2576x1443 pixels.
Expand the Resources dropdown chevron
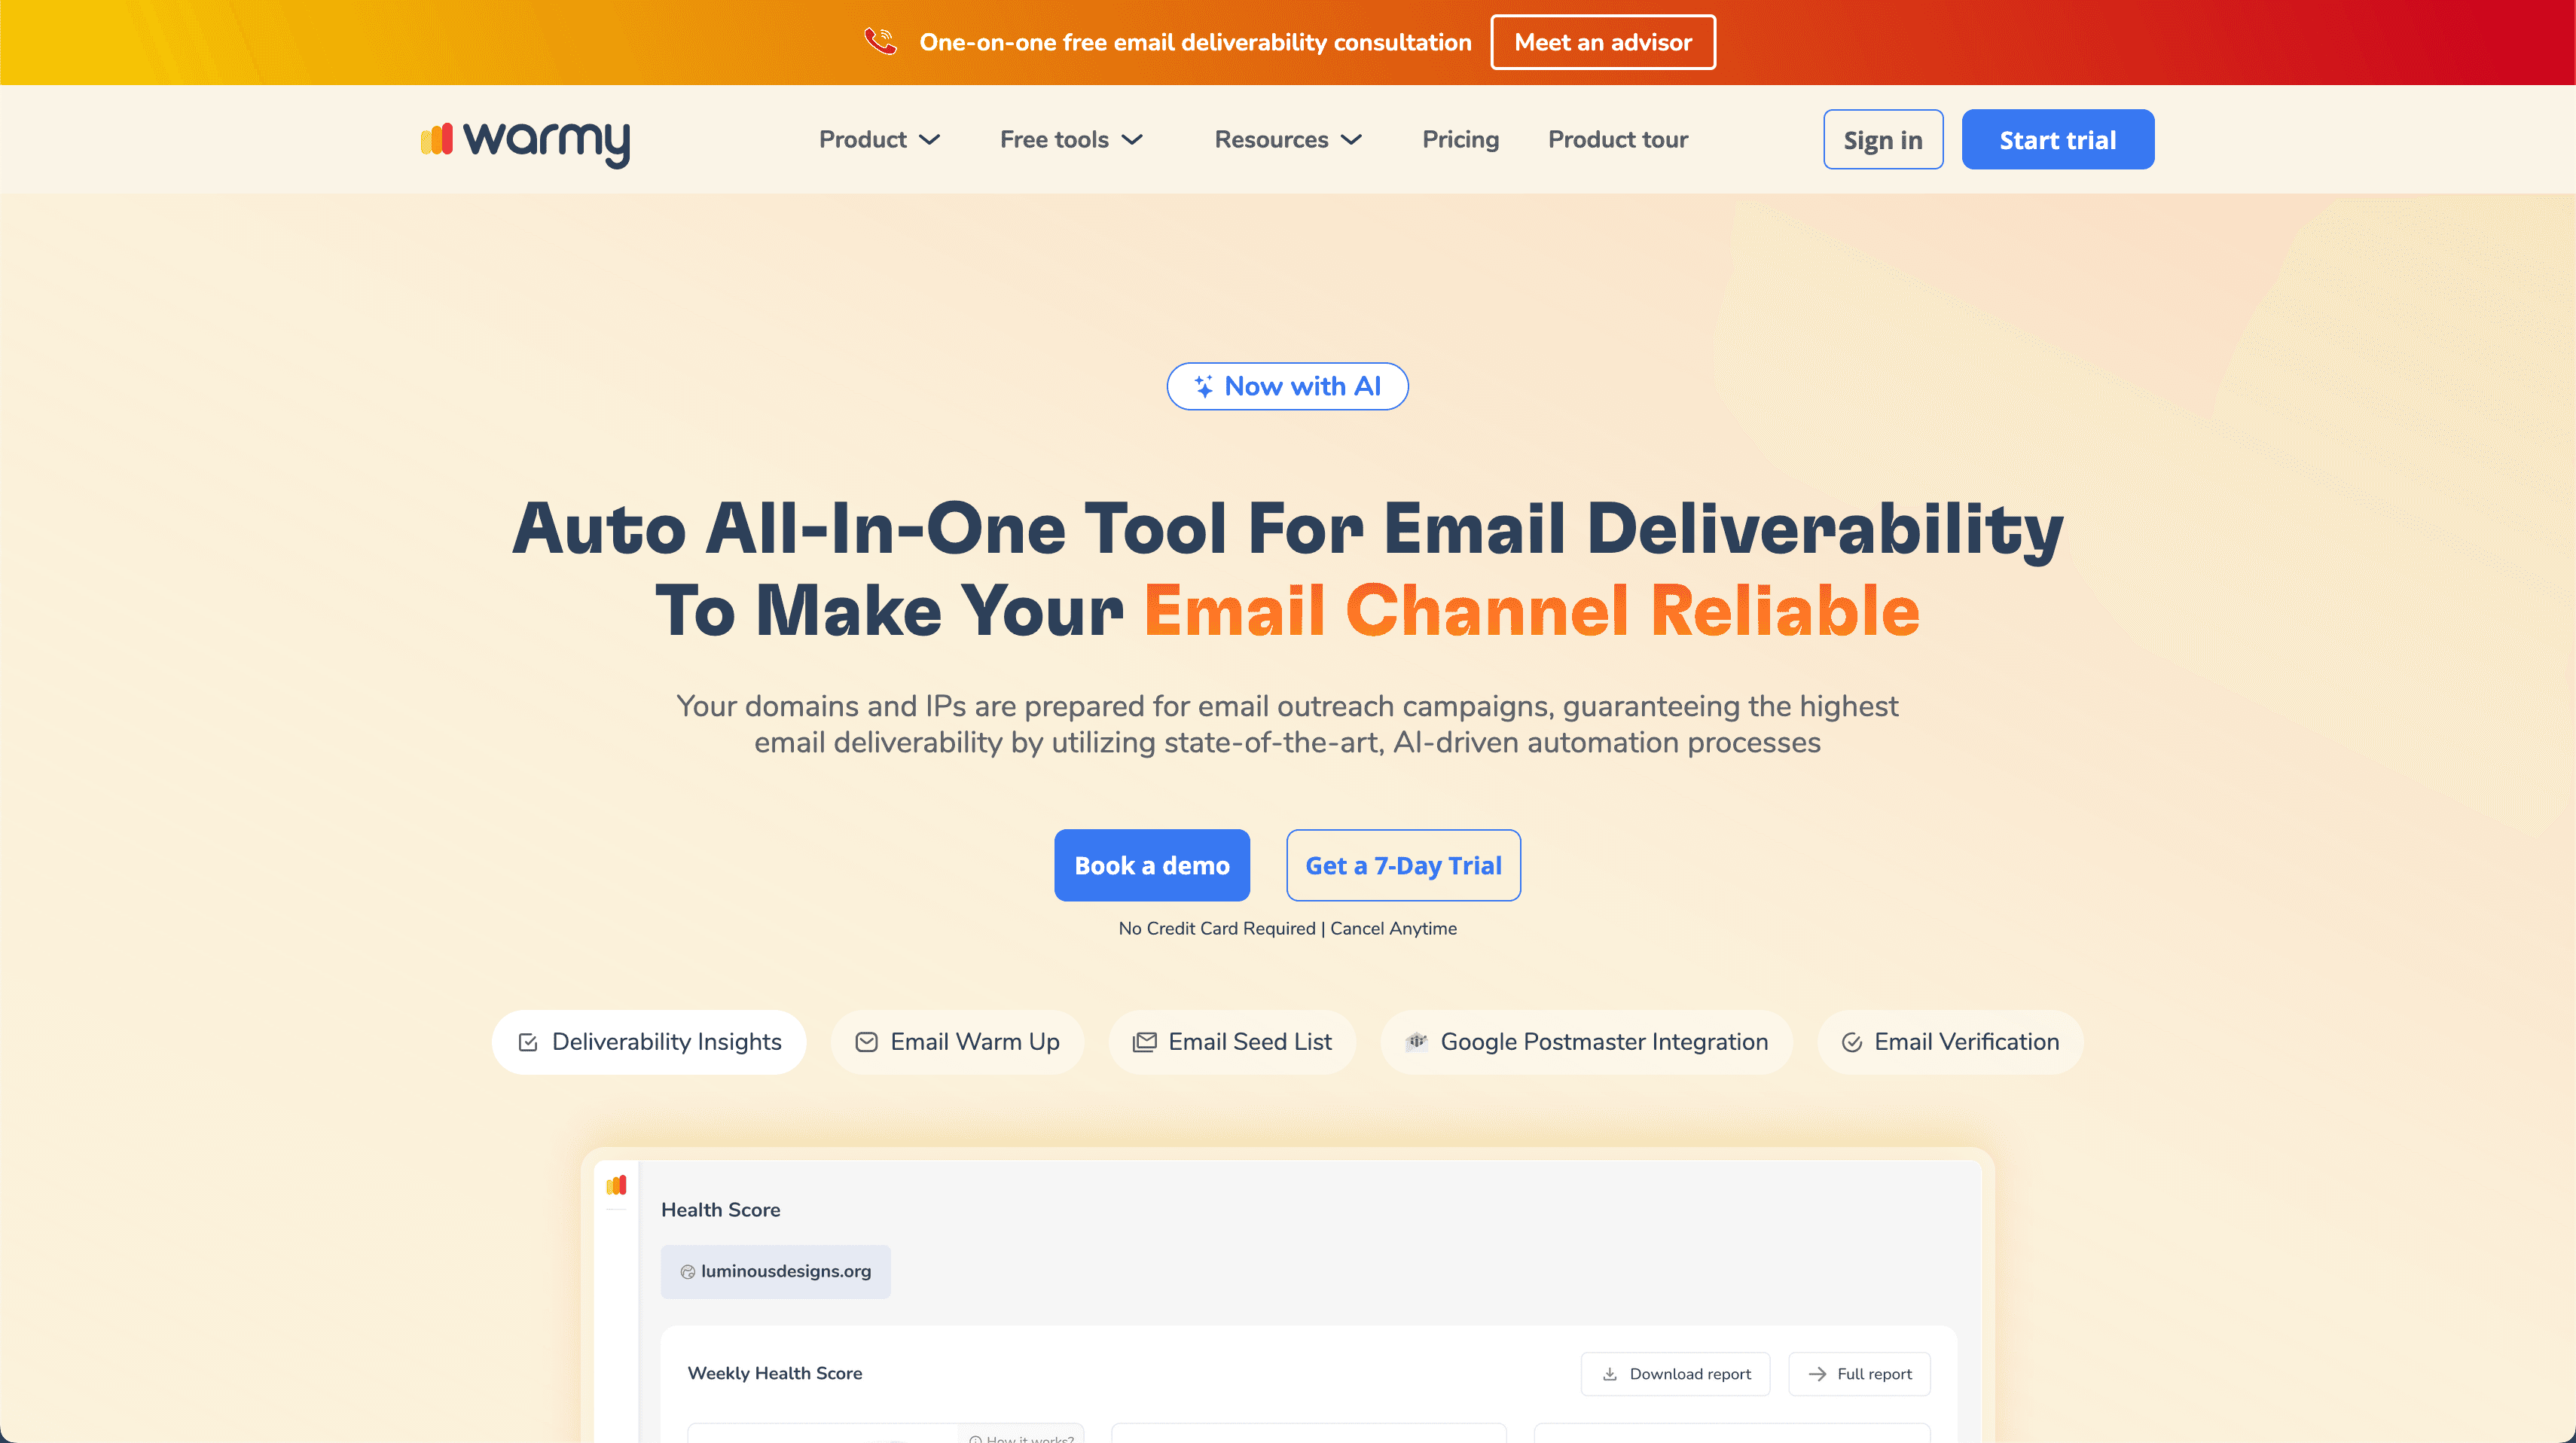(1351, 140)
